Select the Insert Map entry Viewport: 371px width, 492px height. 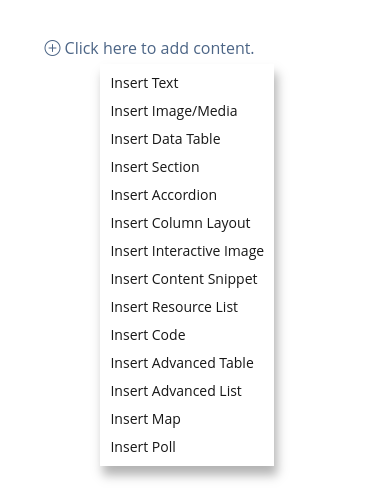pyautogui.click(x=187, y=419)
